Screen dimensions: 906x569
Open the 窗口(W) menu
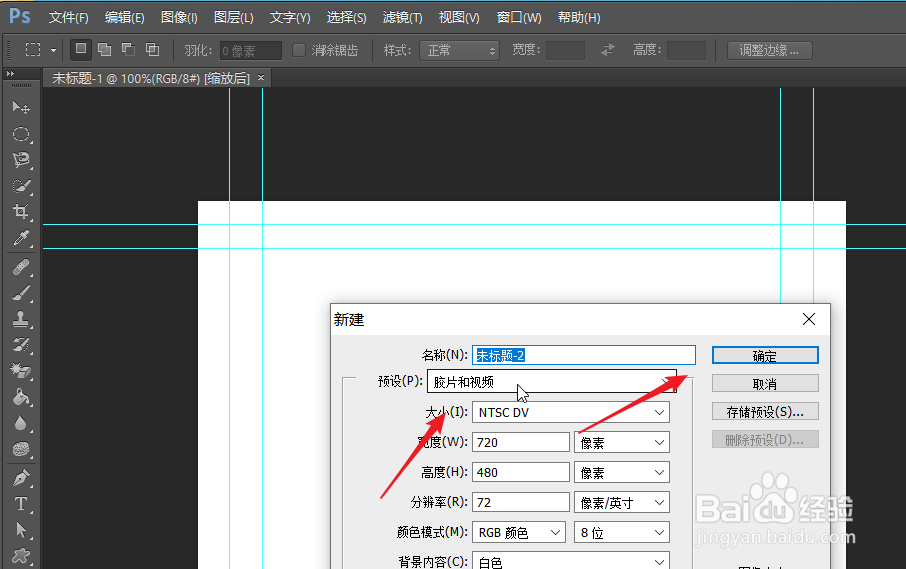(x=519, y=18)
